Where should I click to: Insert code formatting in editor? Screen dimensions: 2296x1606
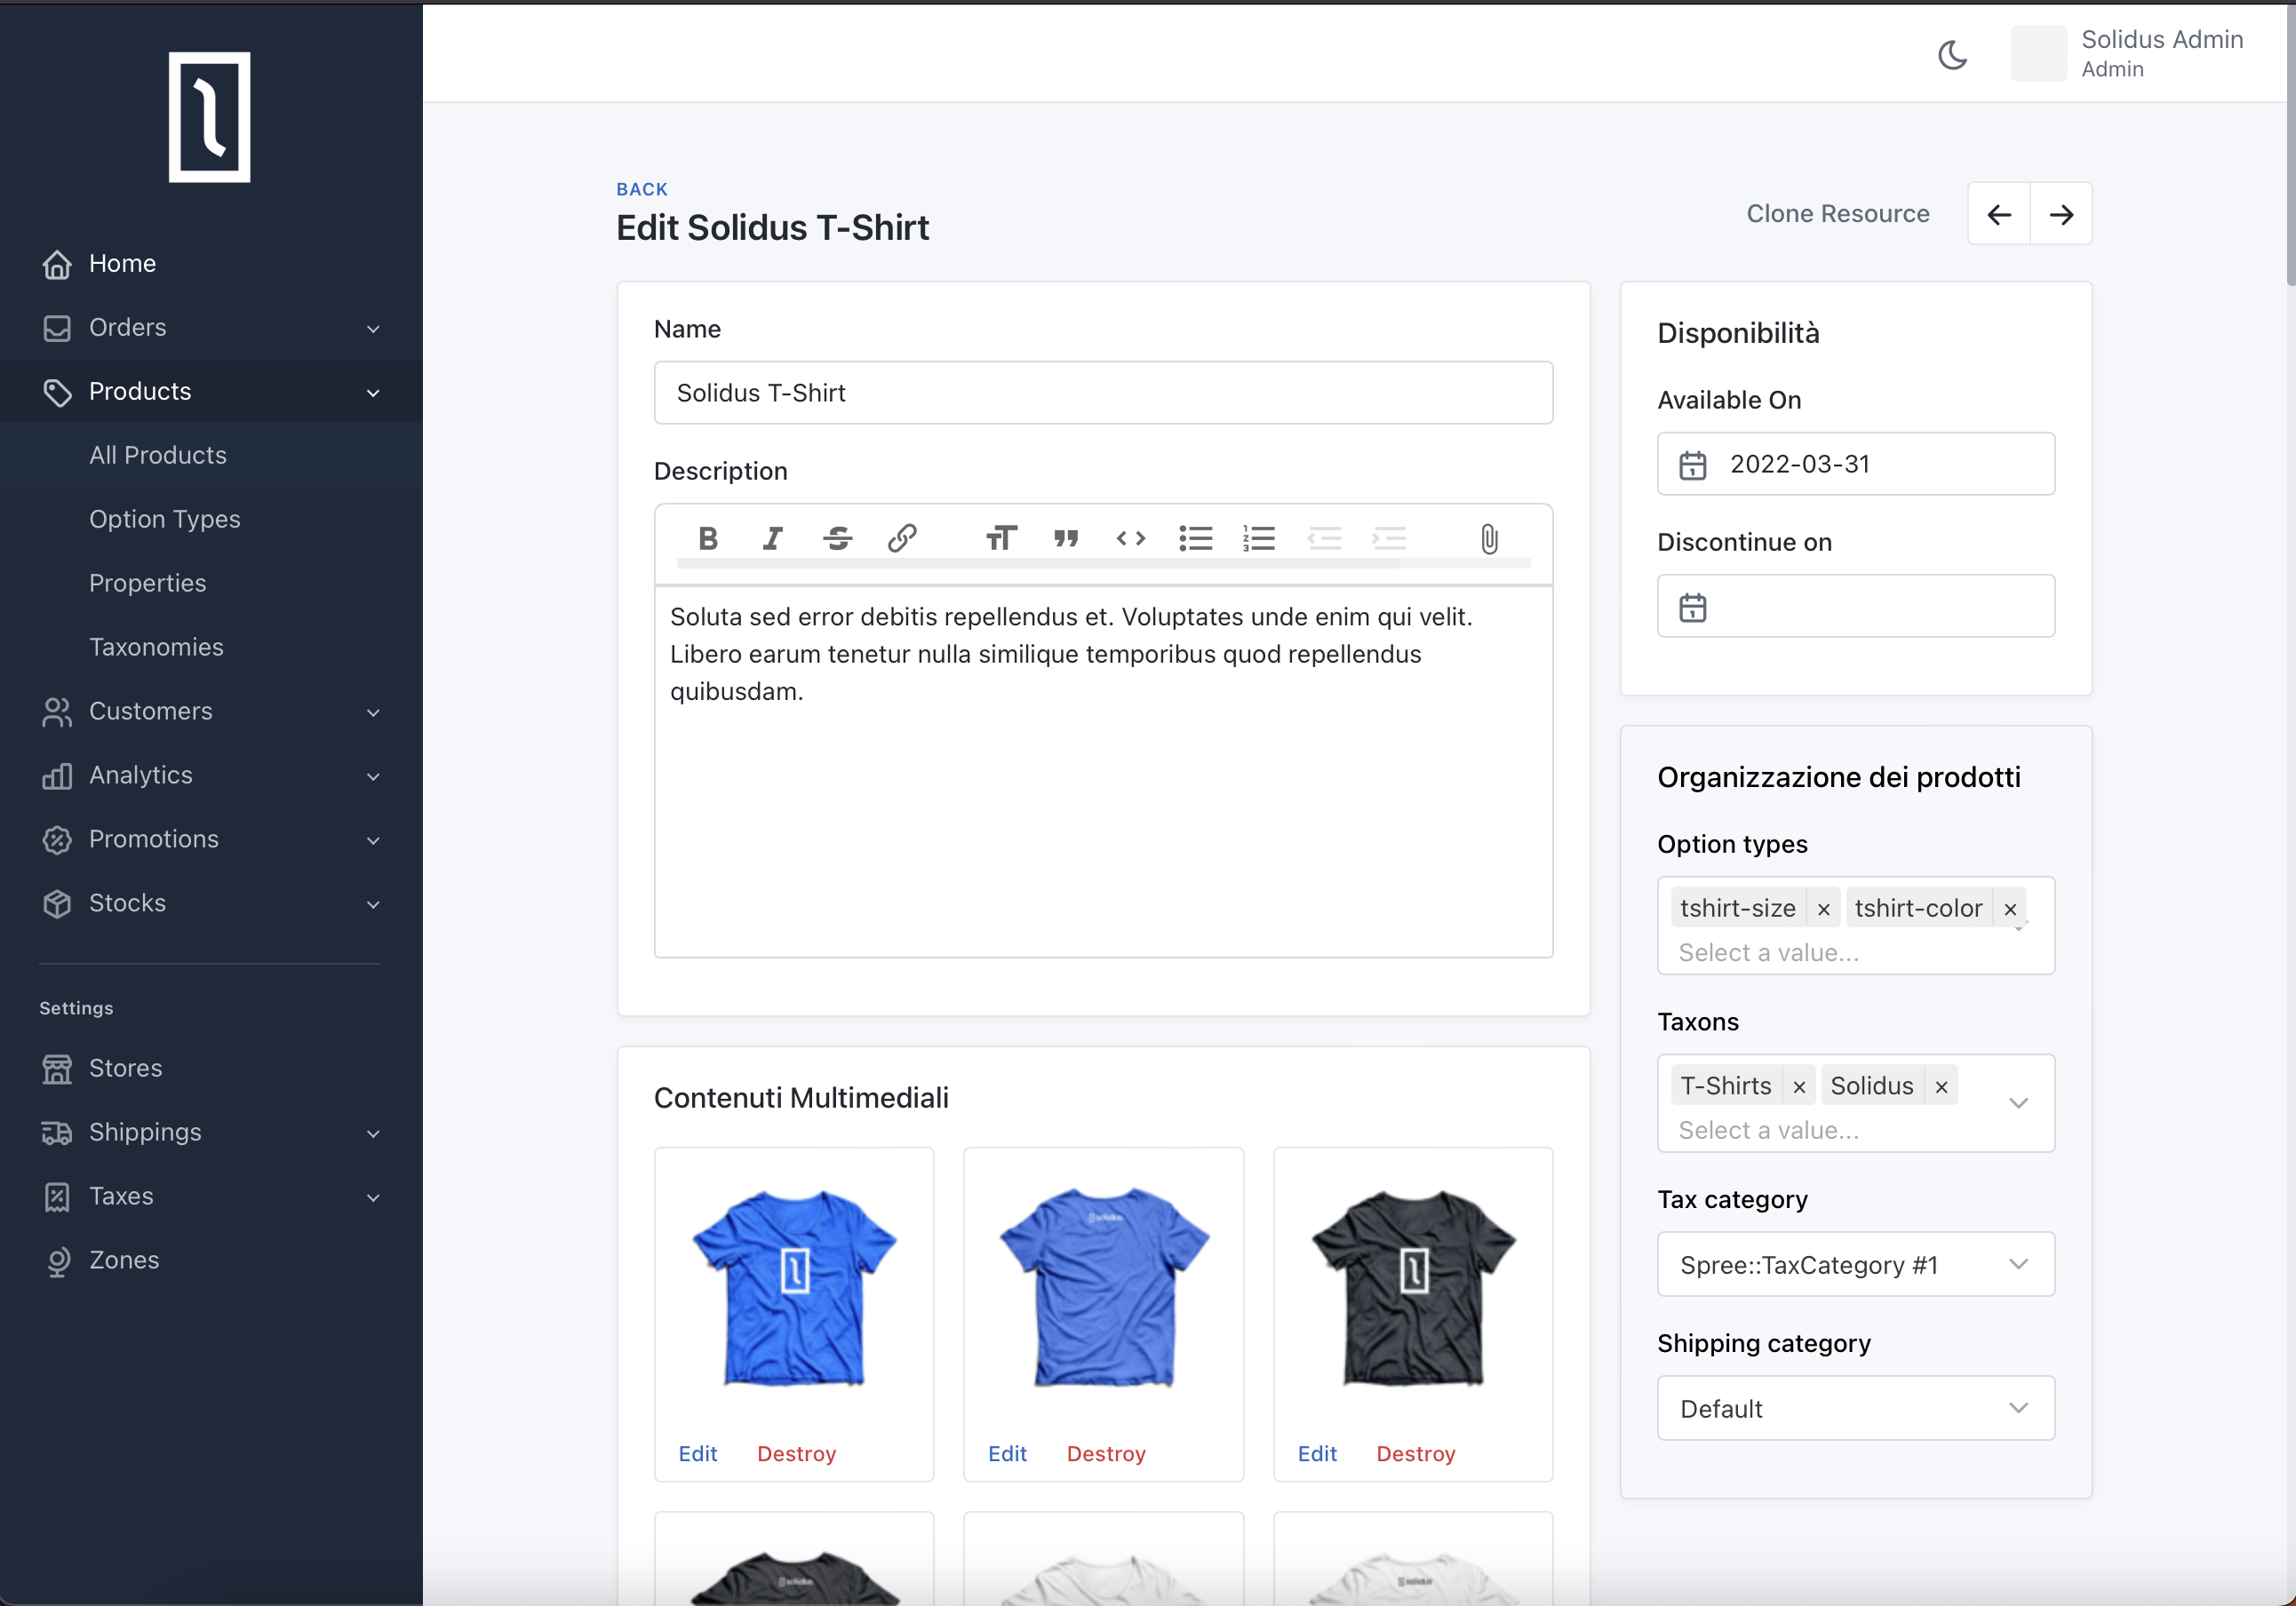tap(1131, 539)
